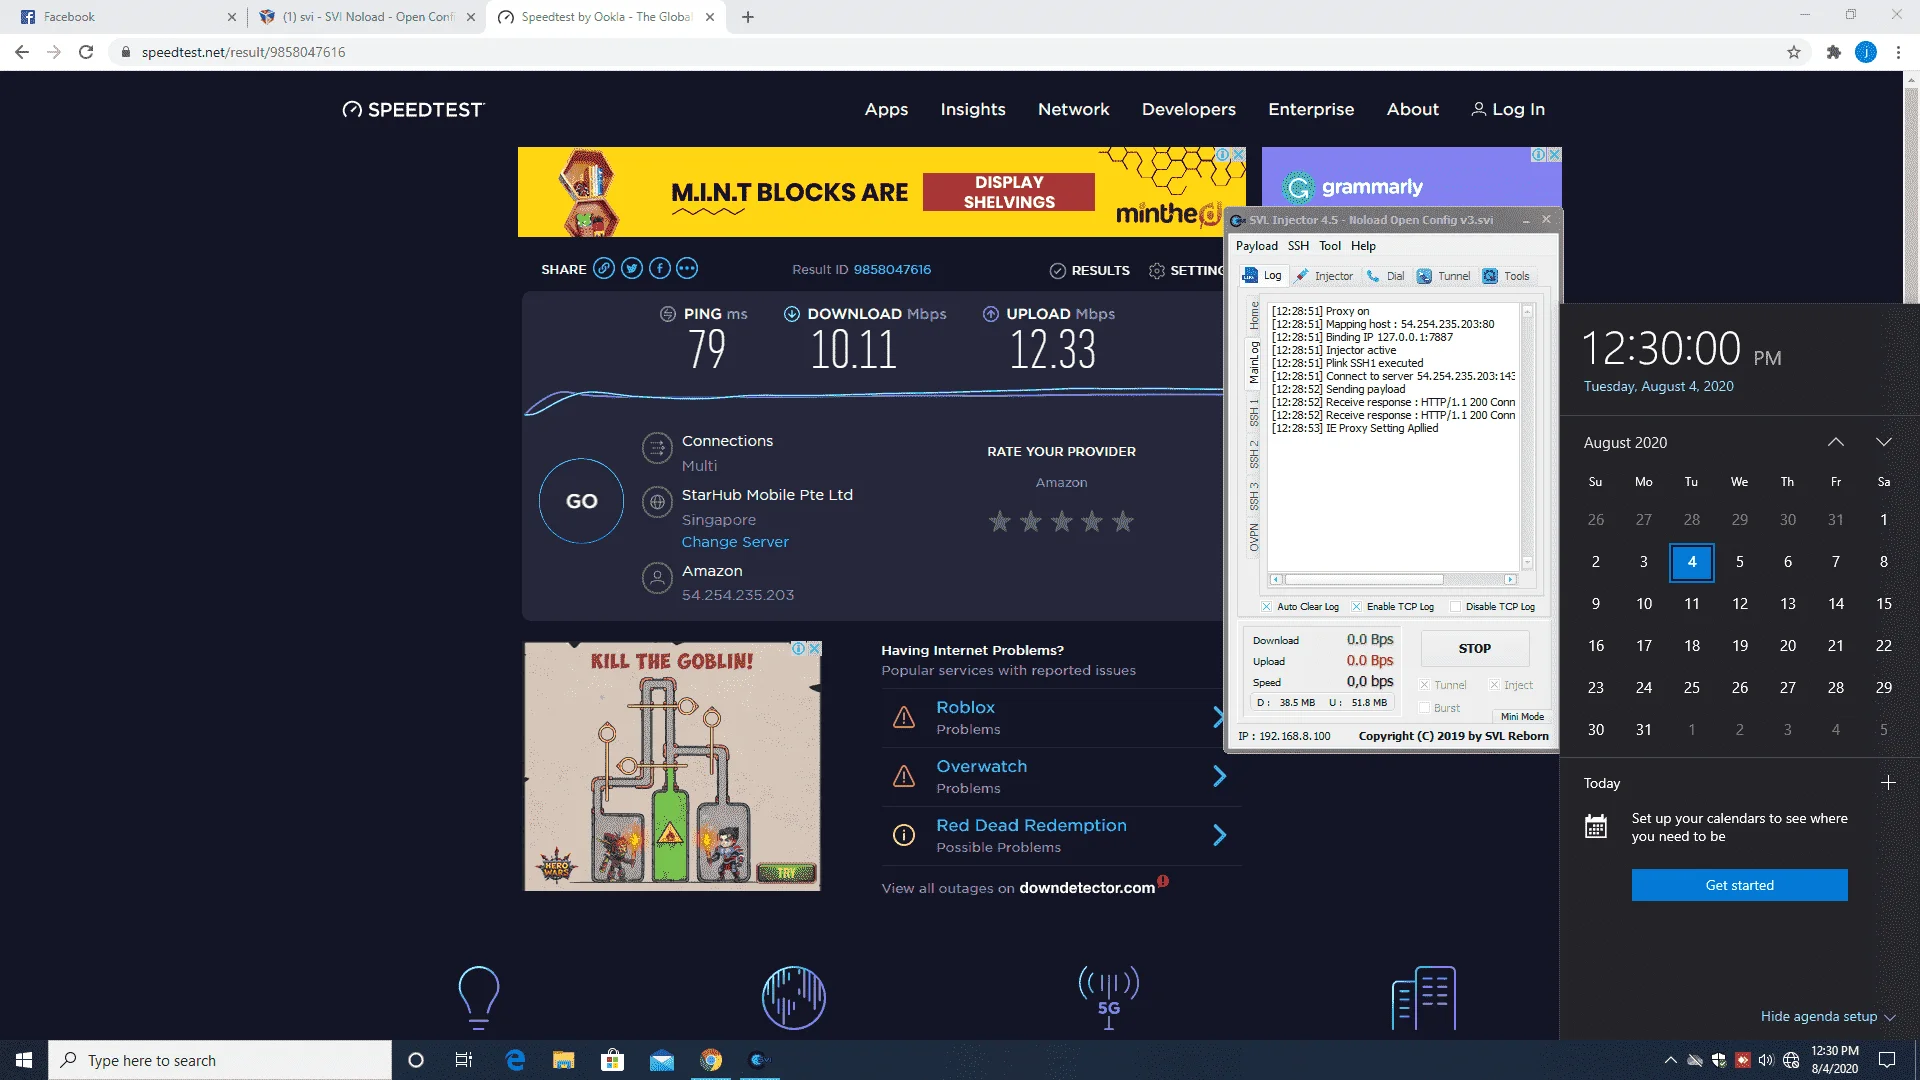The image size is (1920, 1080).
Task: Open Windows Security tray icon
Action: [x=1718, y=1060]
